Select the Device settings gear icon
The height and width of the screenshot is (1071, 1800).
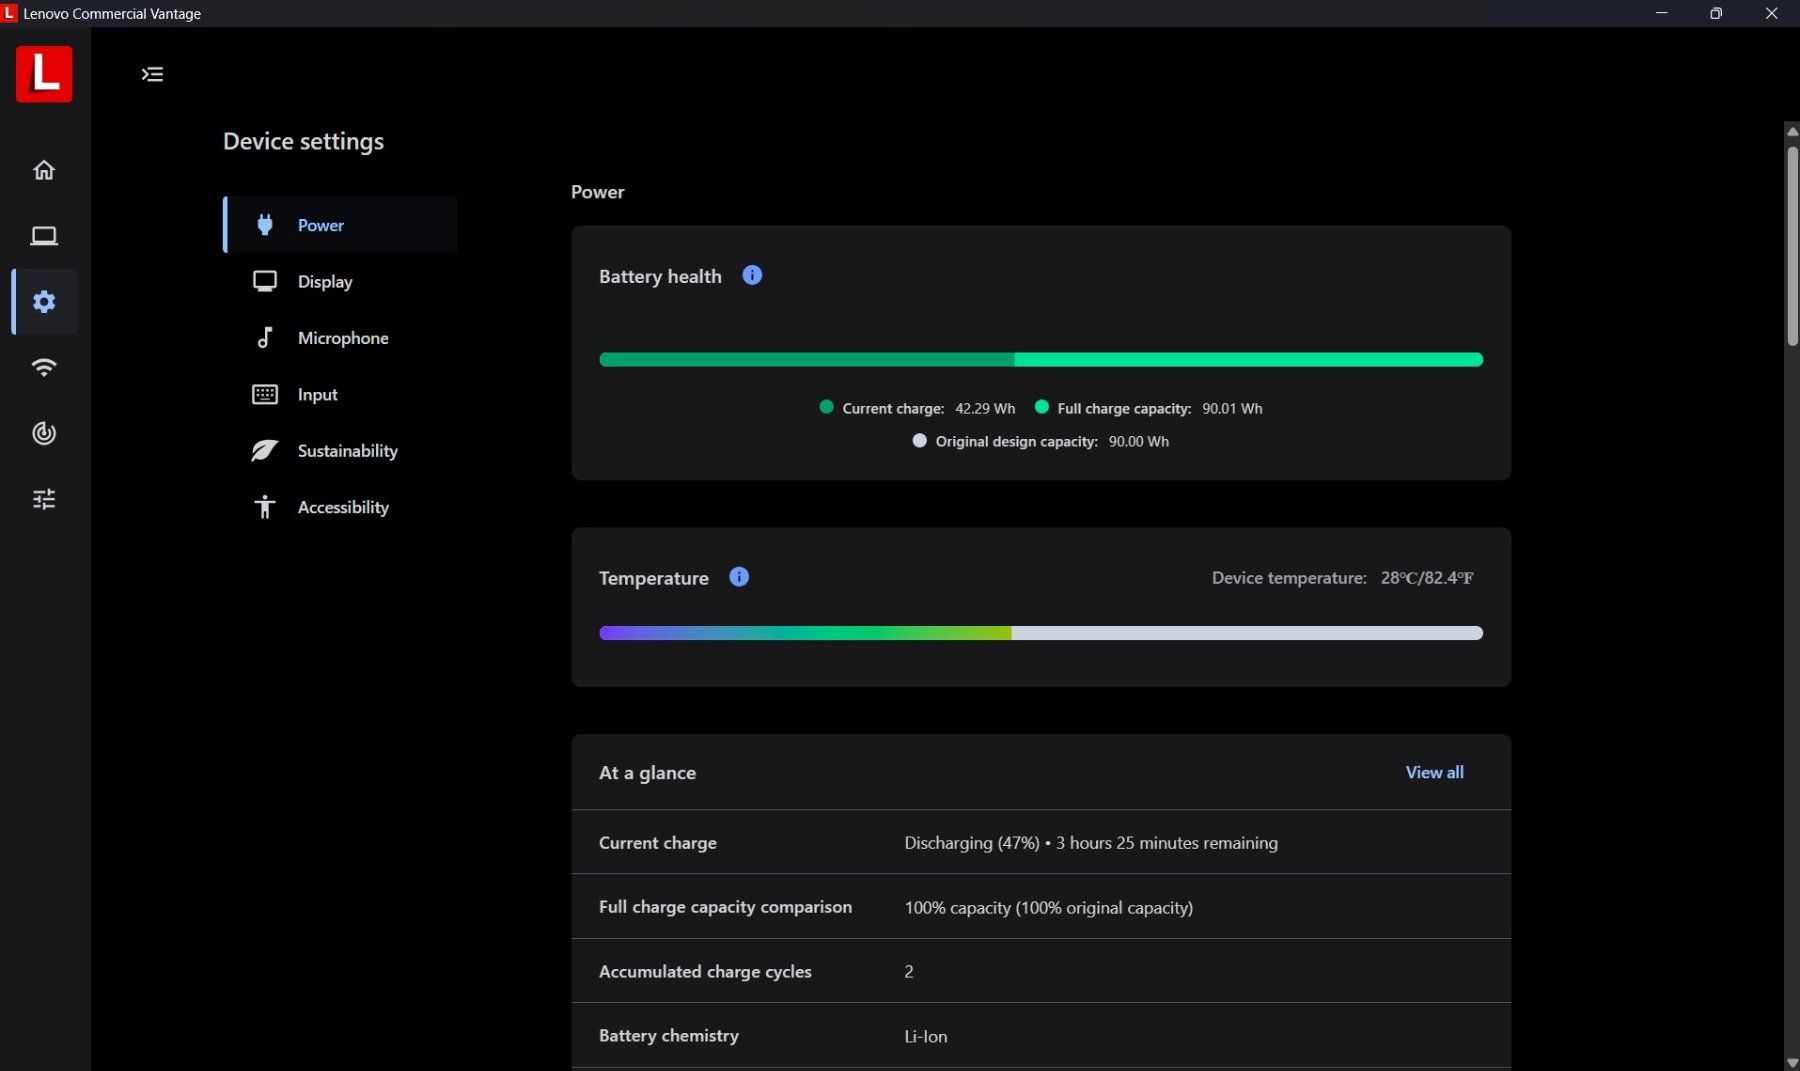pos(44,301)
